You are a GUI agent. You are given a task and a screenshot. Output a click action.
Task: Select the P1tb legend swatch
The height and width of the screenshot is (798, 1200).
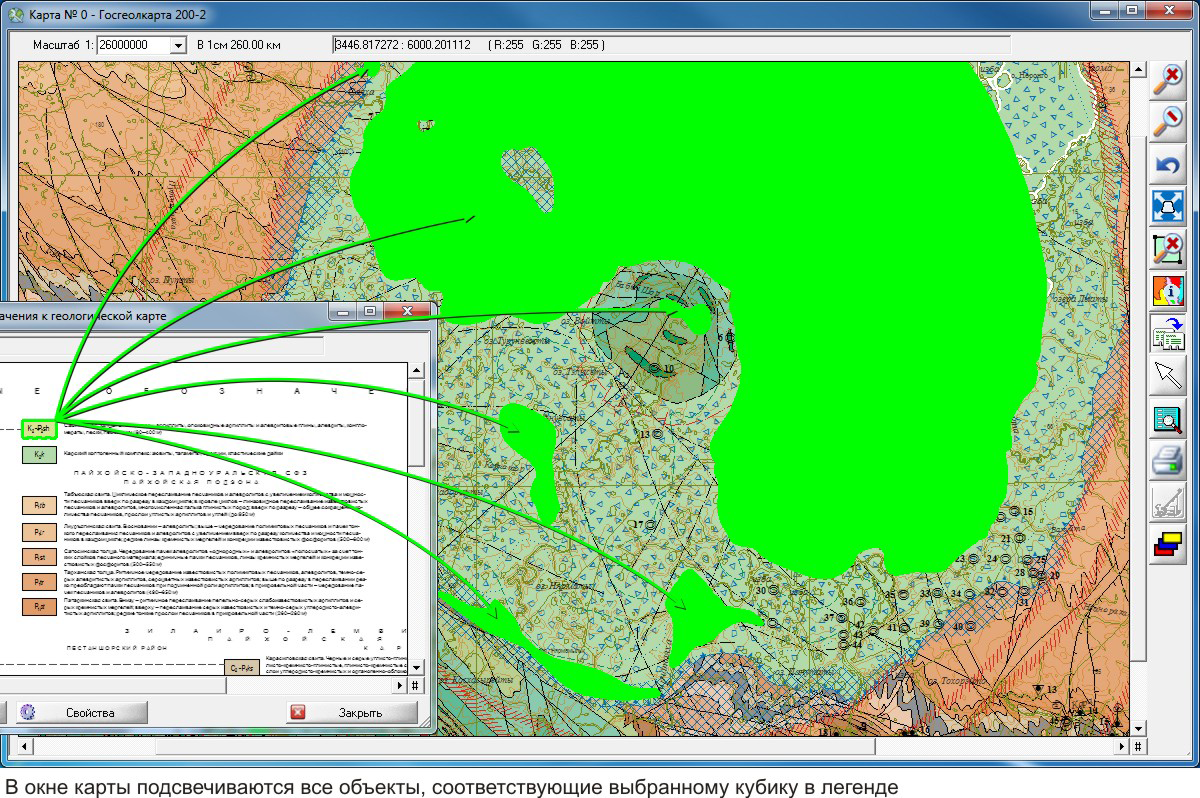pos(39,505)
